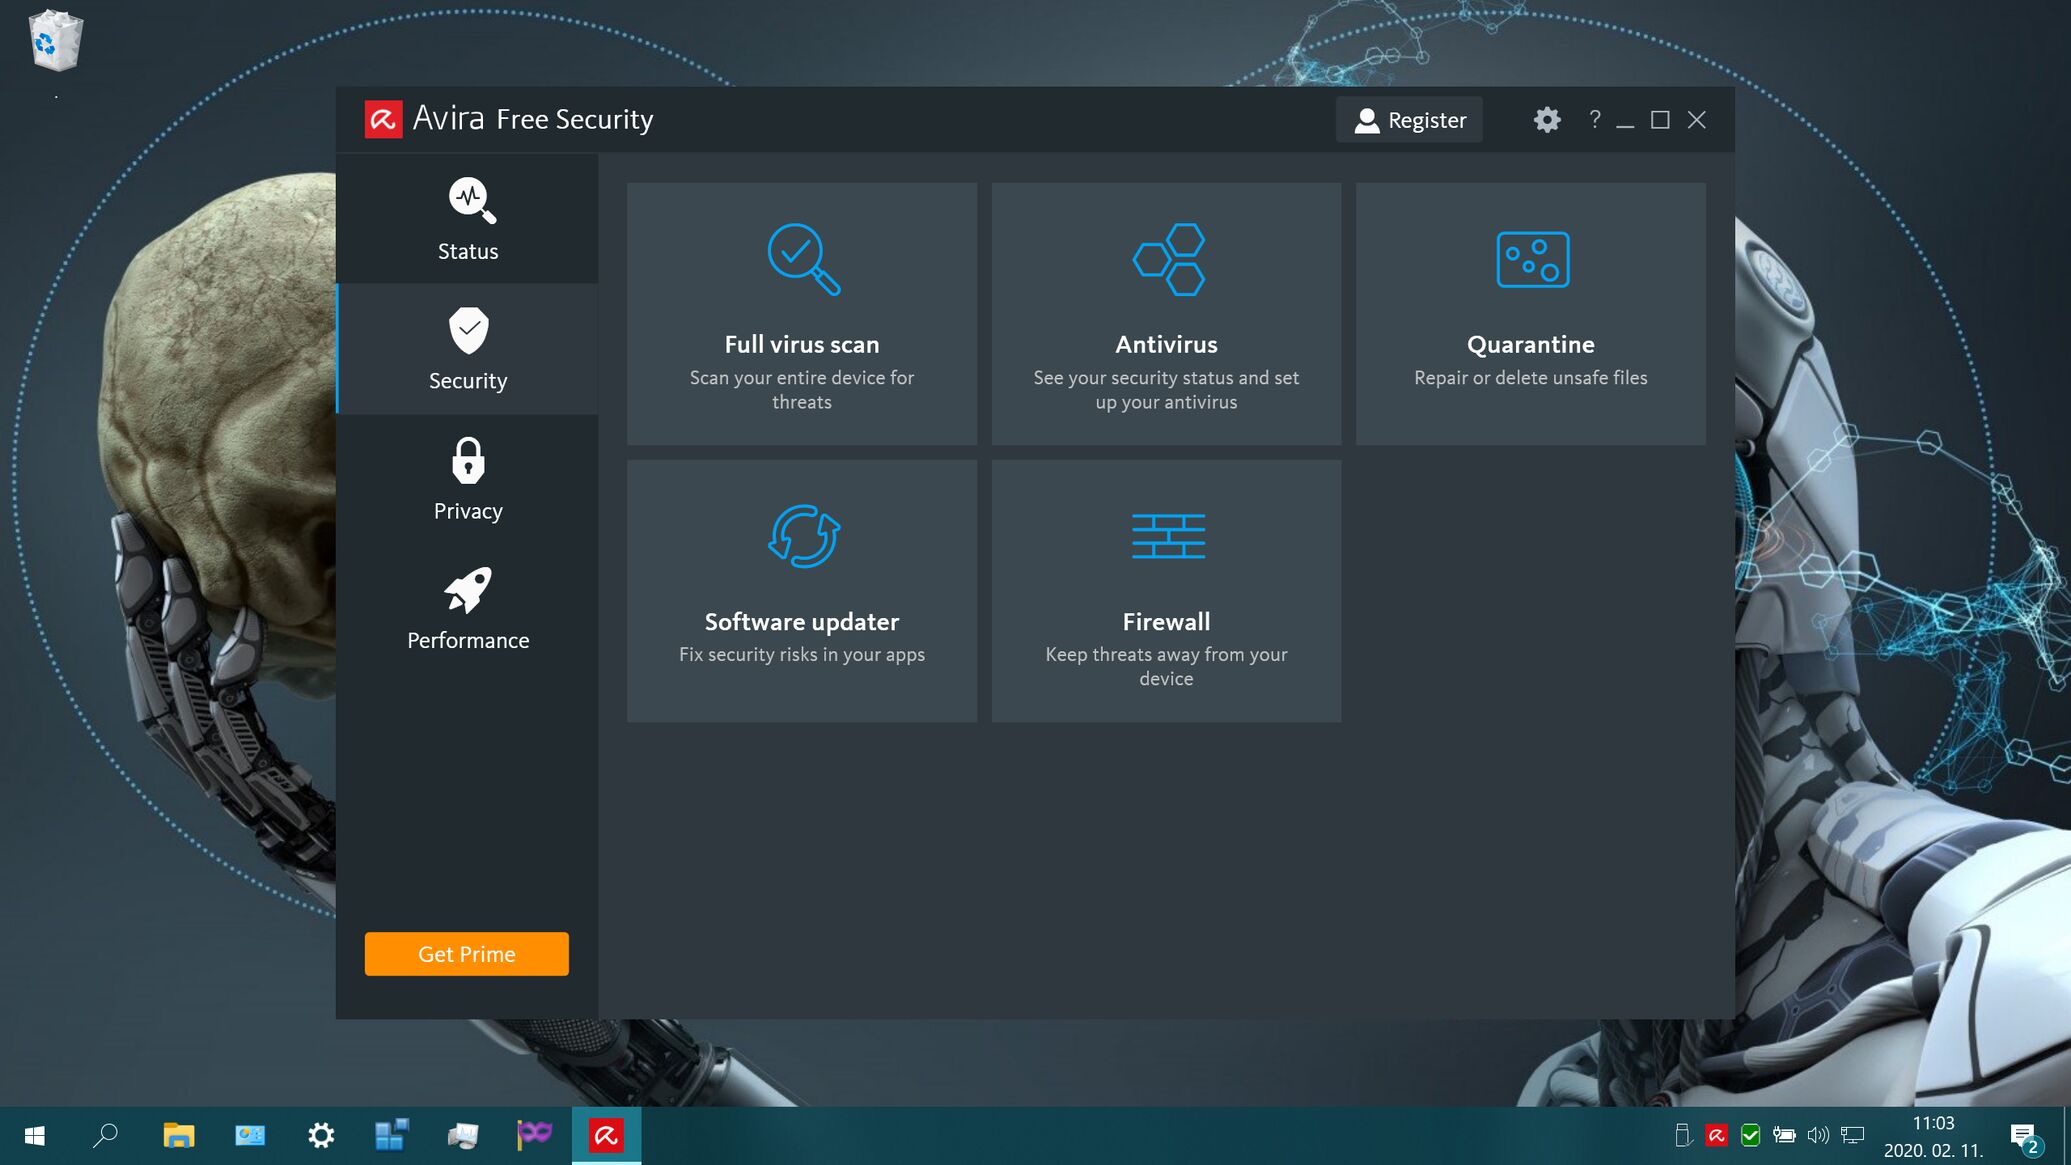This screenshot has height=1165, width=2071.
Task: Click the Register button
Action: pyautogui.click(x=1409, y=120)
